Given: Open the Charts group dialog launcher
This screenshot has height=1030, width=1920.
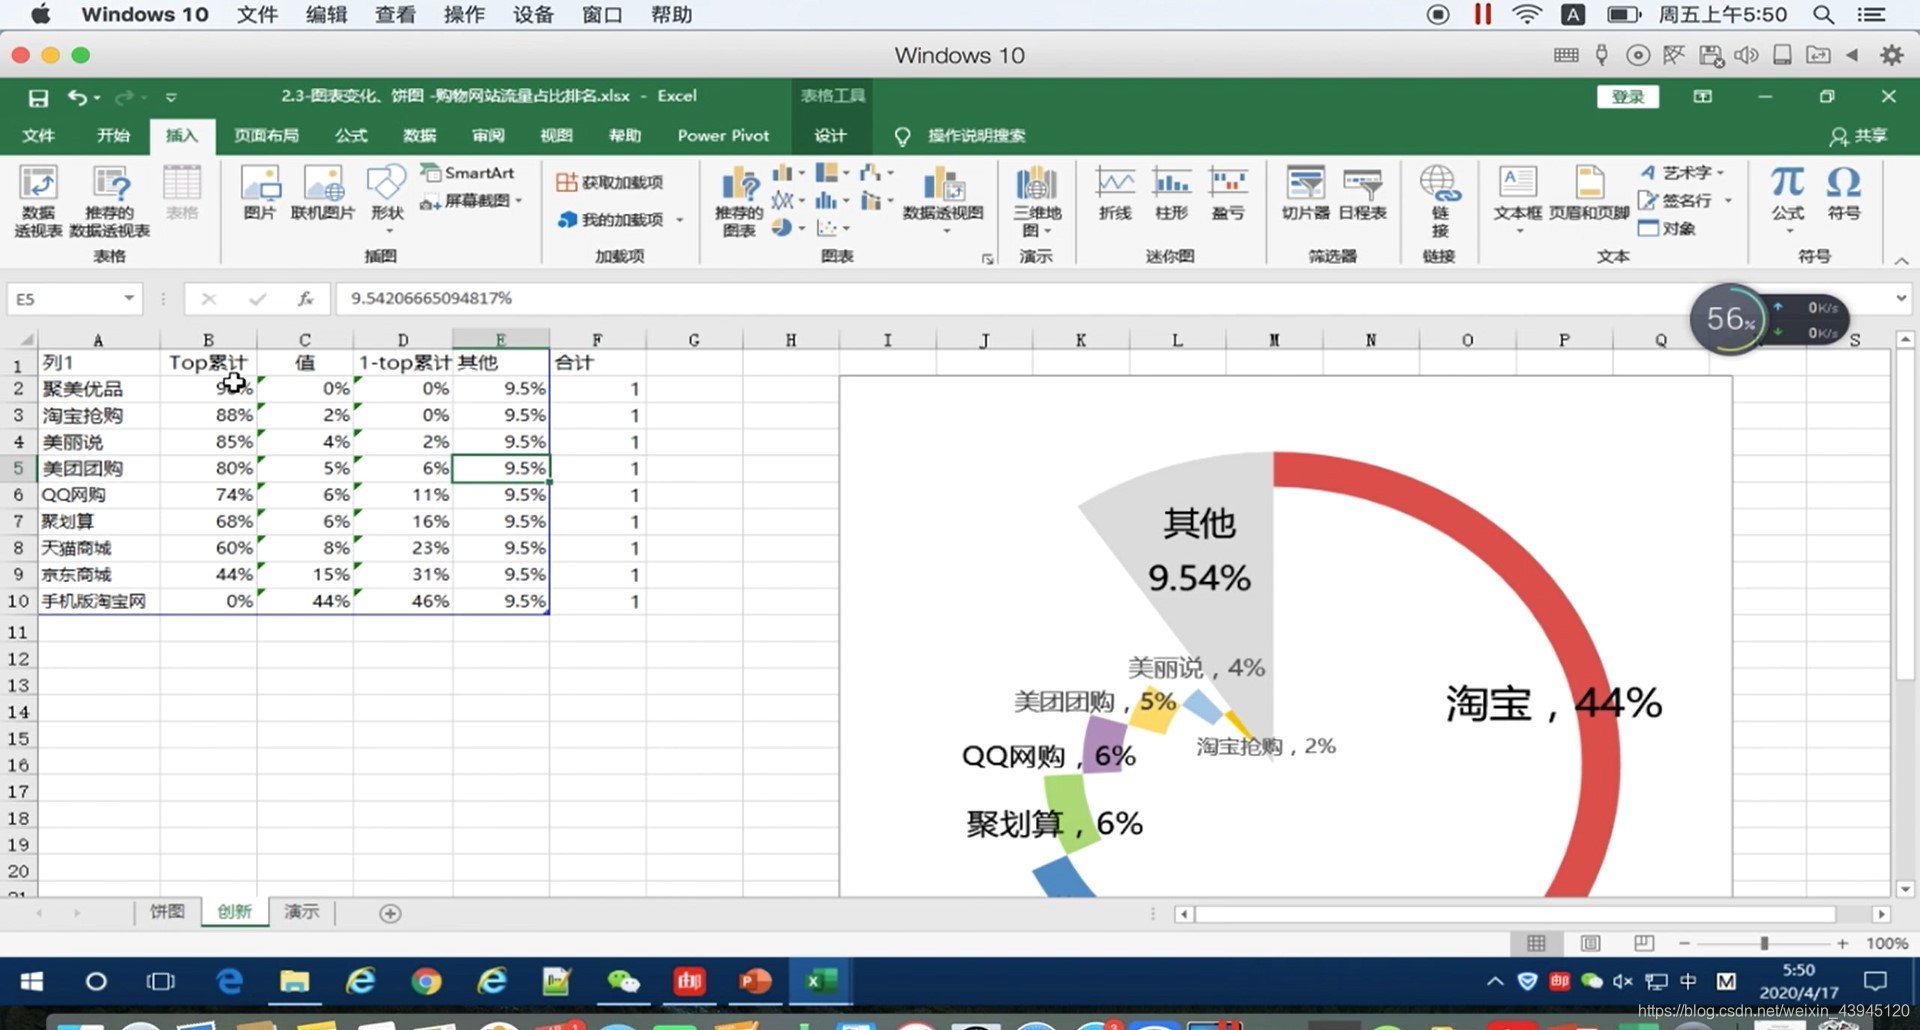Looking at the screenshot, I should point(988,259).
